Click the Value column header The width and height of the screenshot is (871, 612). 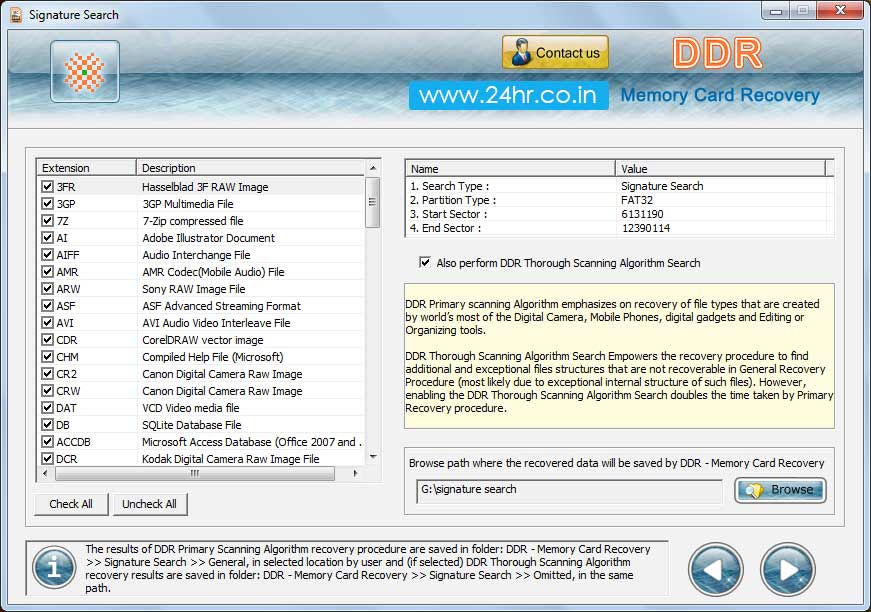[720, 168]
